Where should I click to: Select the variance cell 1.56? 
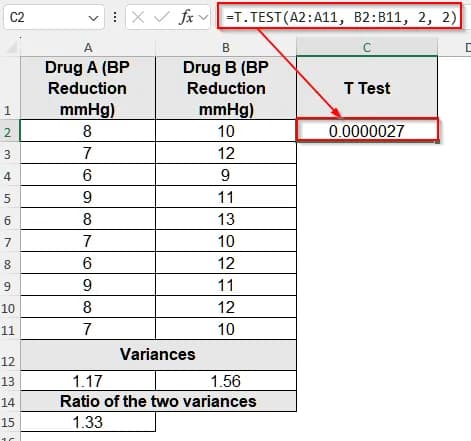click(226, 381)
